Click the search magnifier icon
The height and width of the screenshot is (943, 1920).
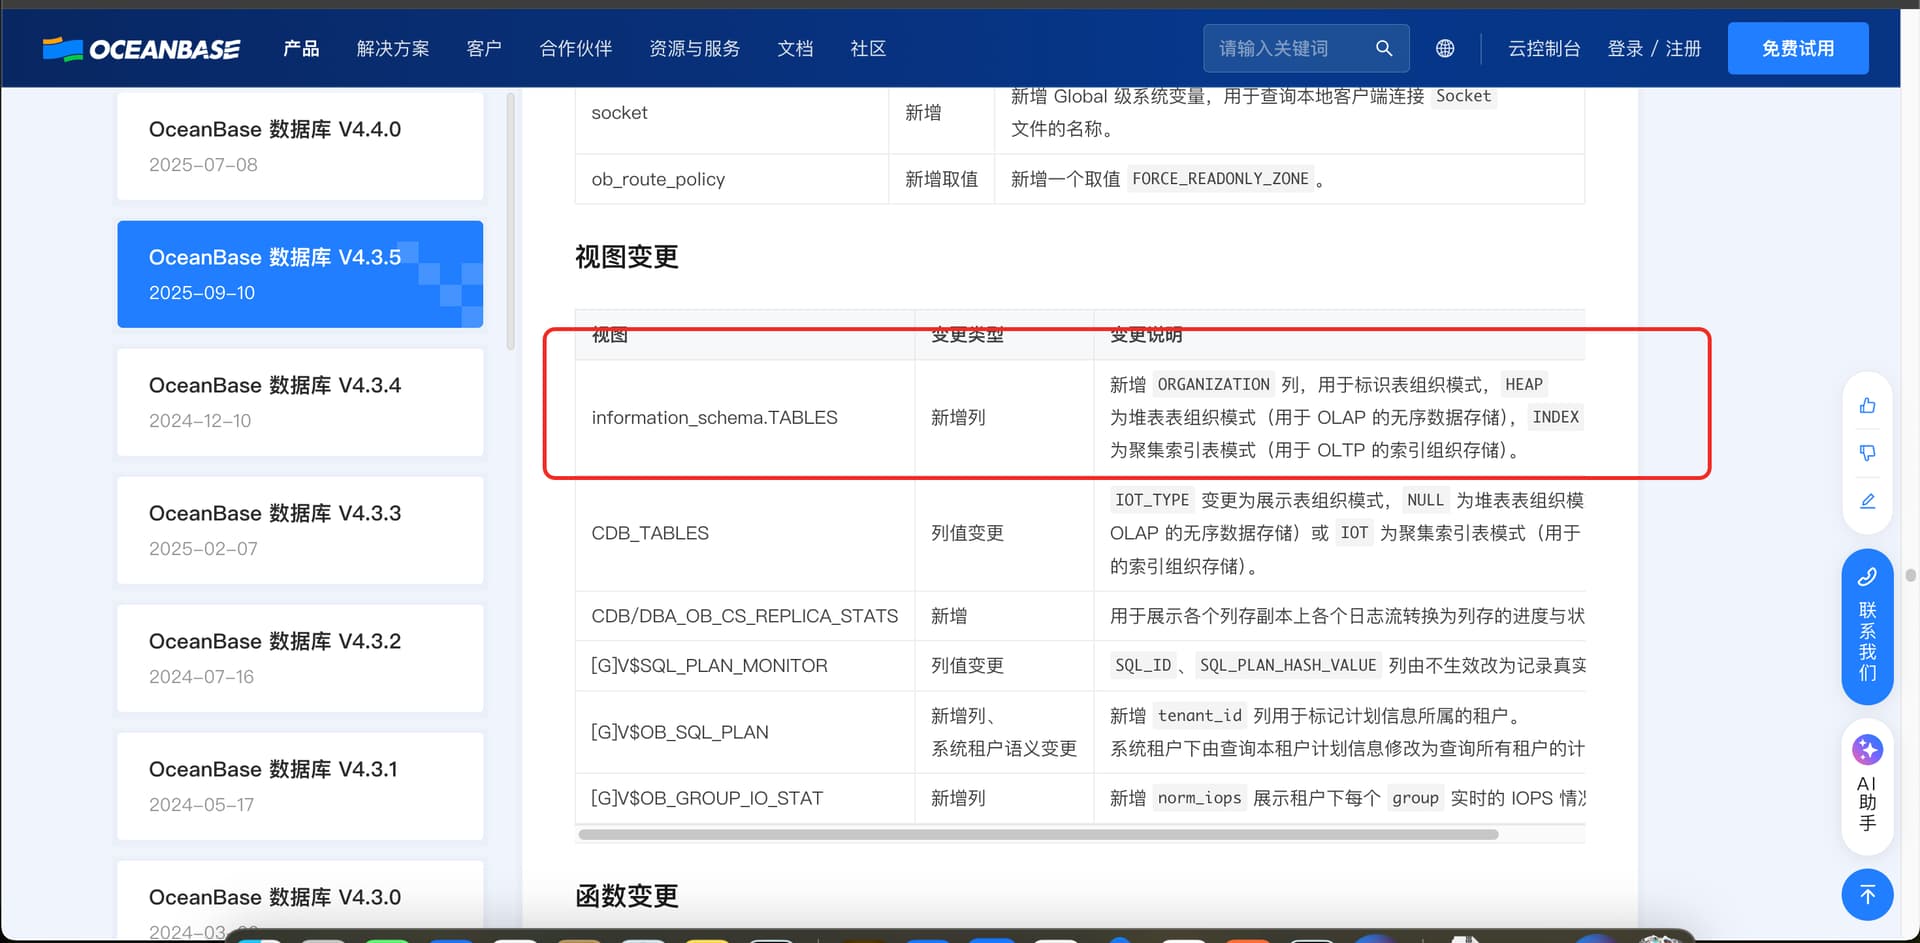click(1383, 48)
